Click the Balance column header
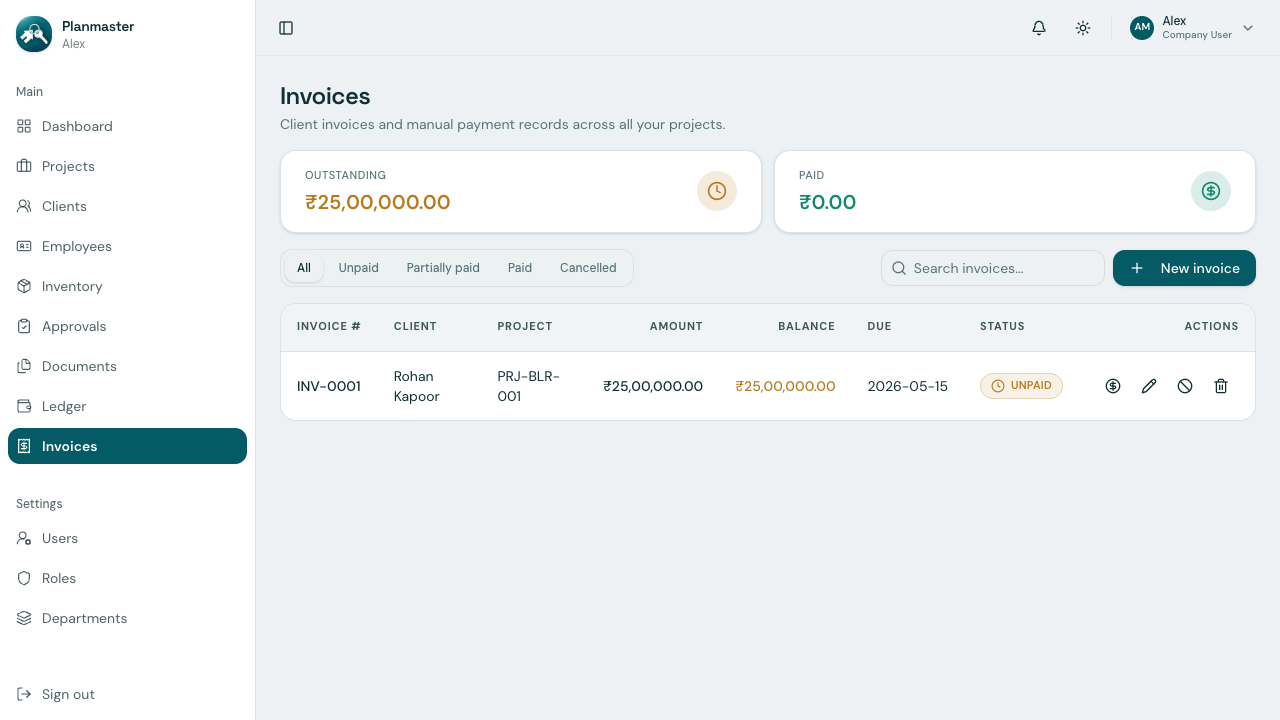The image size is (1280, 720). click(x=806, y=326)
